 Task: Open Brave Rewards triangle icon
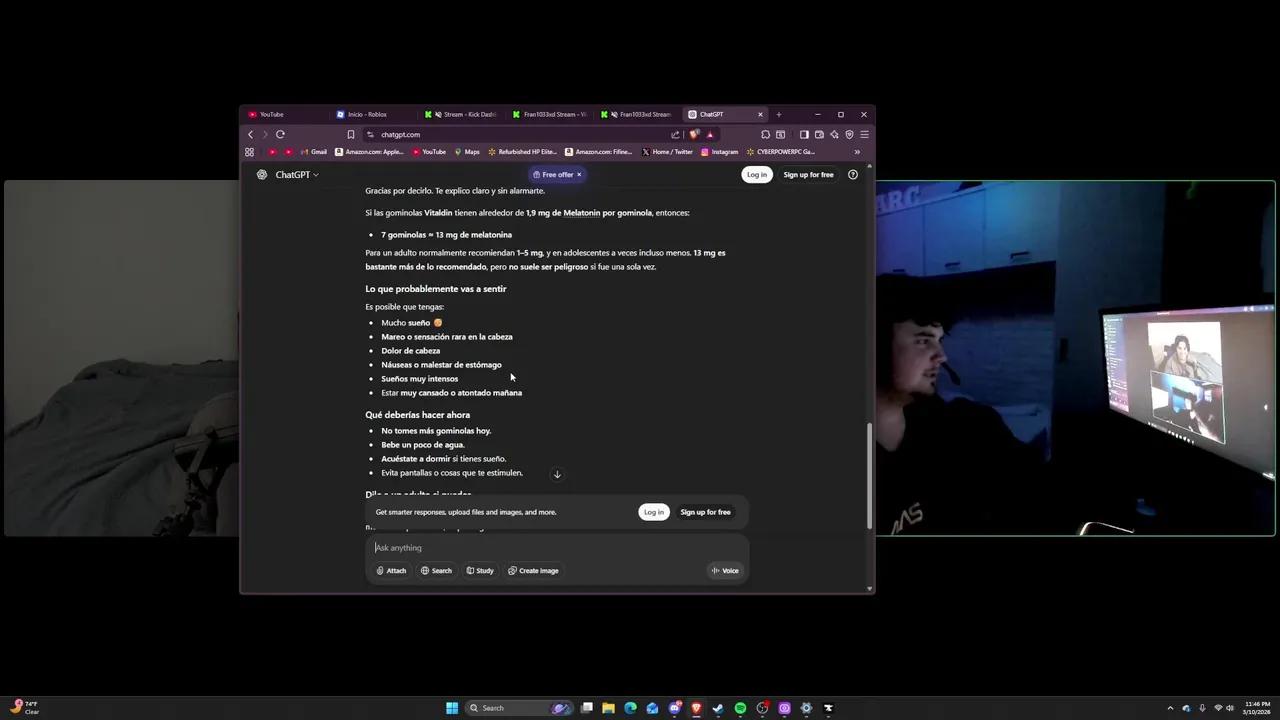pyautogui.click(x=710, y=134)
